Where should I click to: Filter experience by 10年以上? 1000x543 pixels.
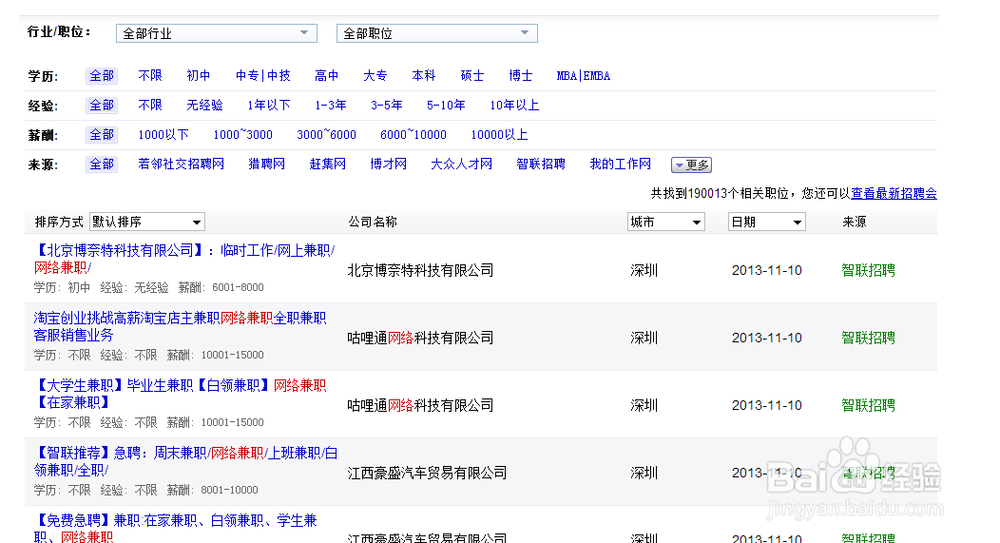(x=515, y=105)
